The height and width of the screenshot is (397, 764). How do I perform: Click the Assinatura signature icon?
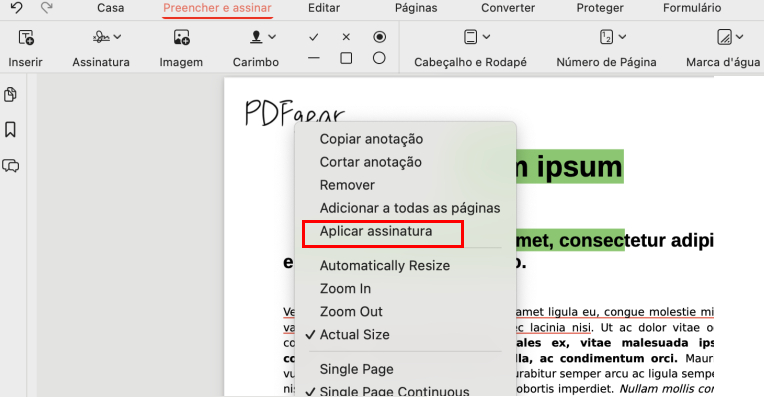click(x=101, y=37)
